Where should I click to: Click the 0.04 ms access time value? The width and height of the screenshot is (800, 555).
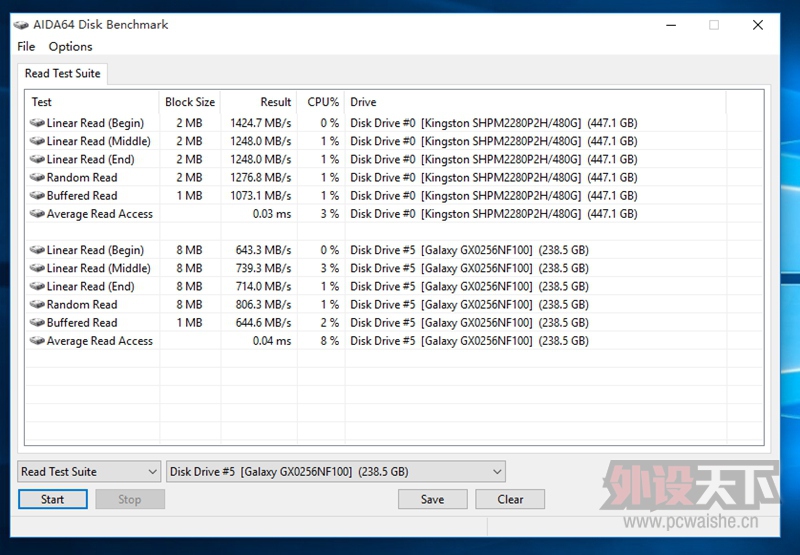pyautogui.click(x=272, y=341)
